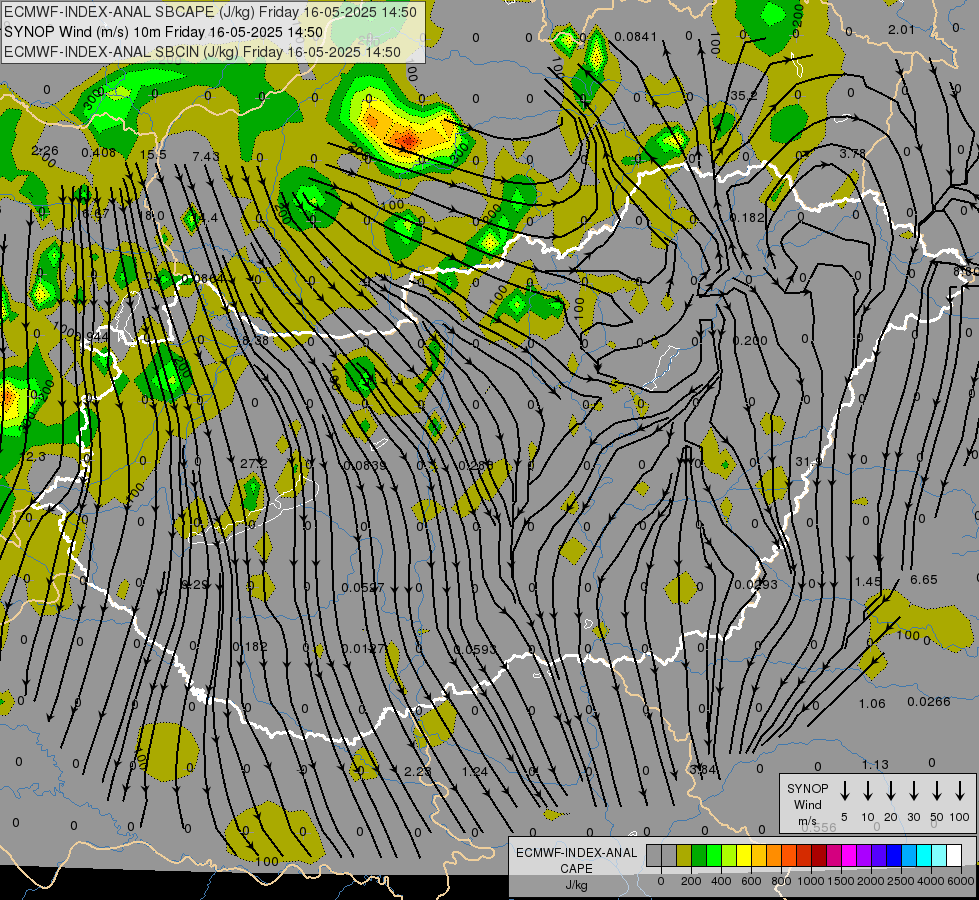The height and width of the screenshot is (900, 979).
Task: Click the 2500 tick label under color bar
Action: pos(900,881)
